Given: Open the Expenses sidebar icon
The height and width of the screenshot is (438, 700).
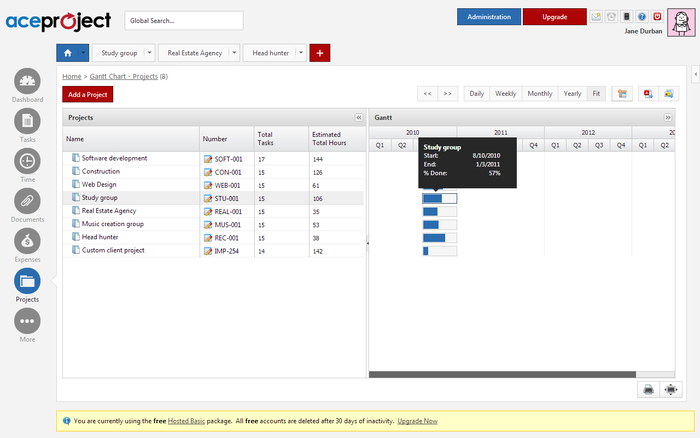Looking at the screenshot, I should (27, 242).
